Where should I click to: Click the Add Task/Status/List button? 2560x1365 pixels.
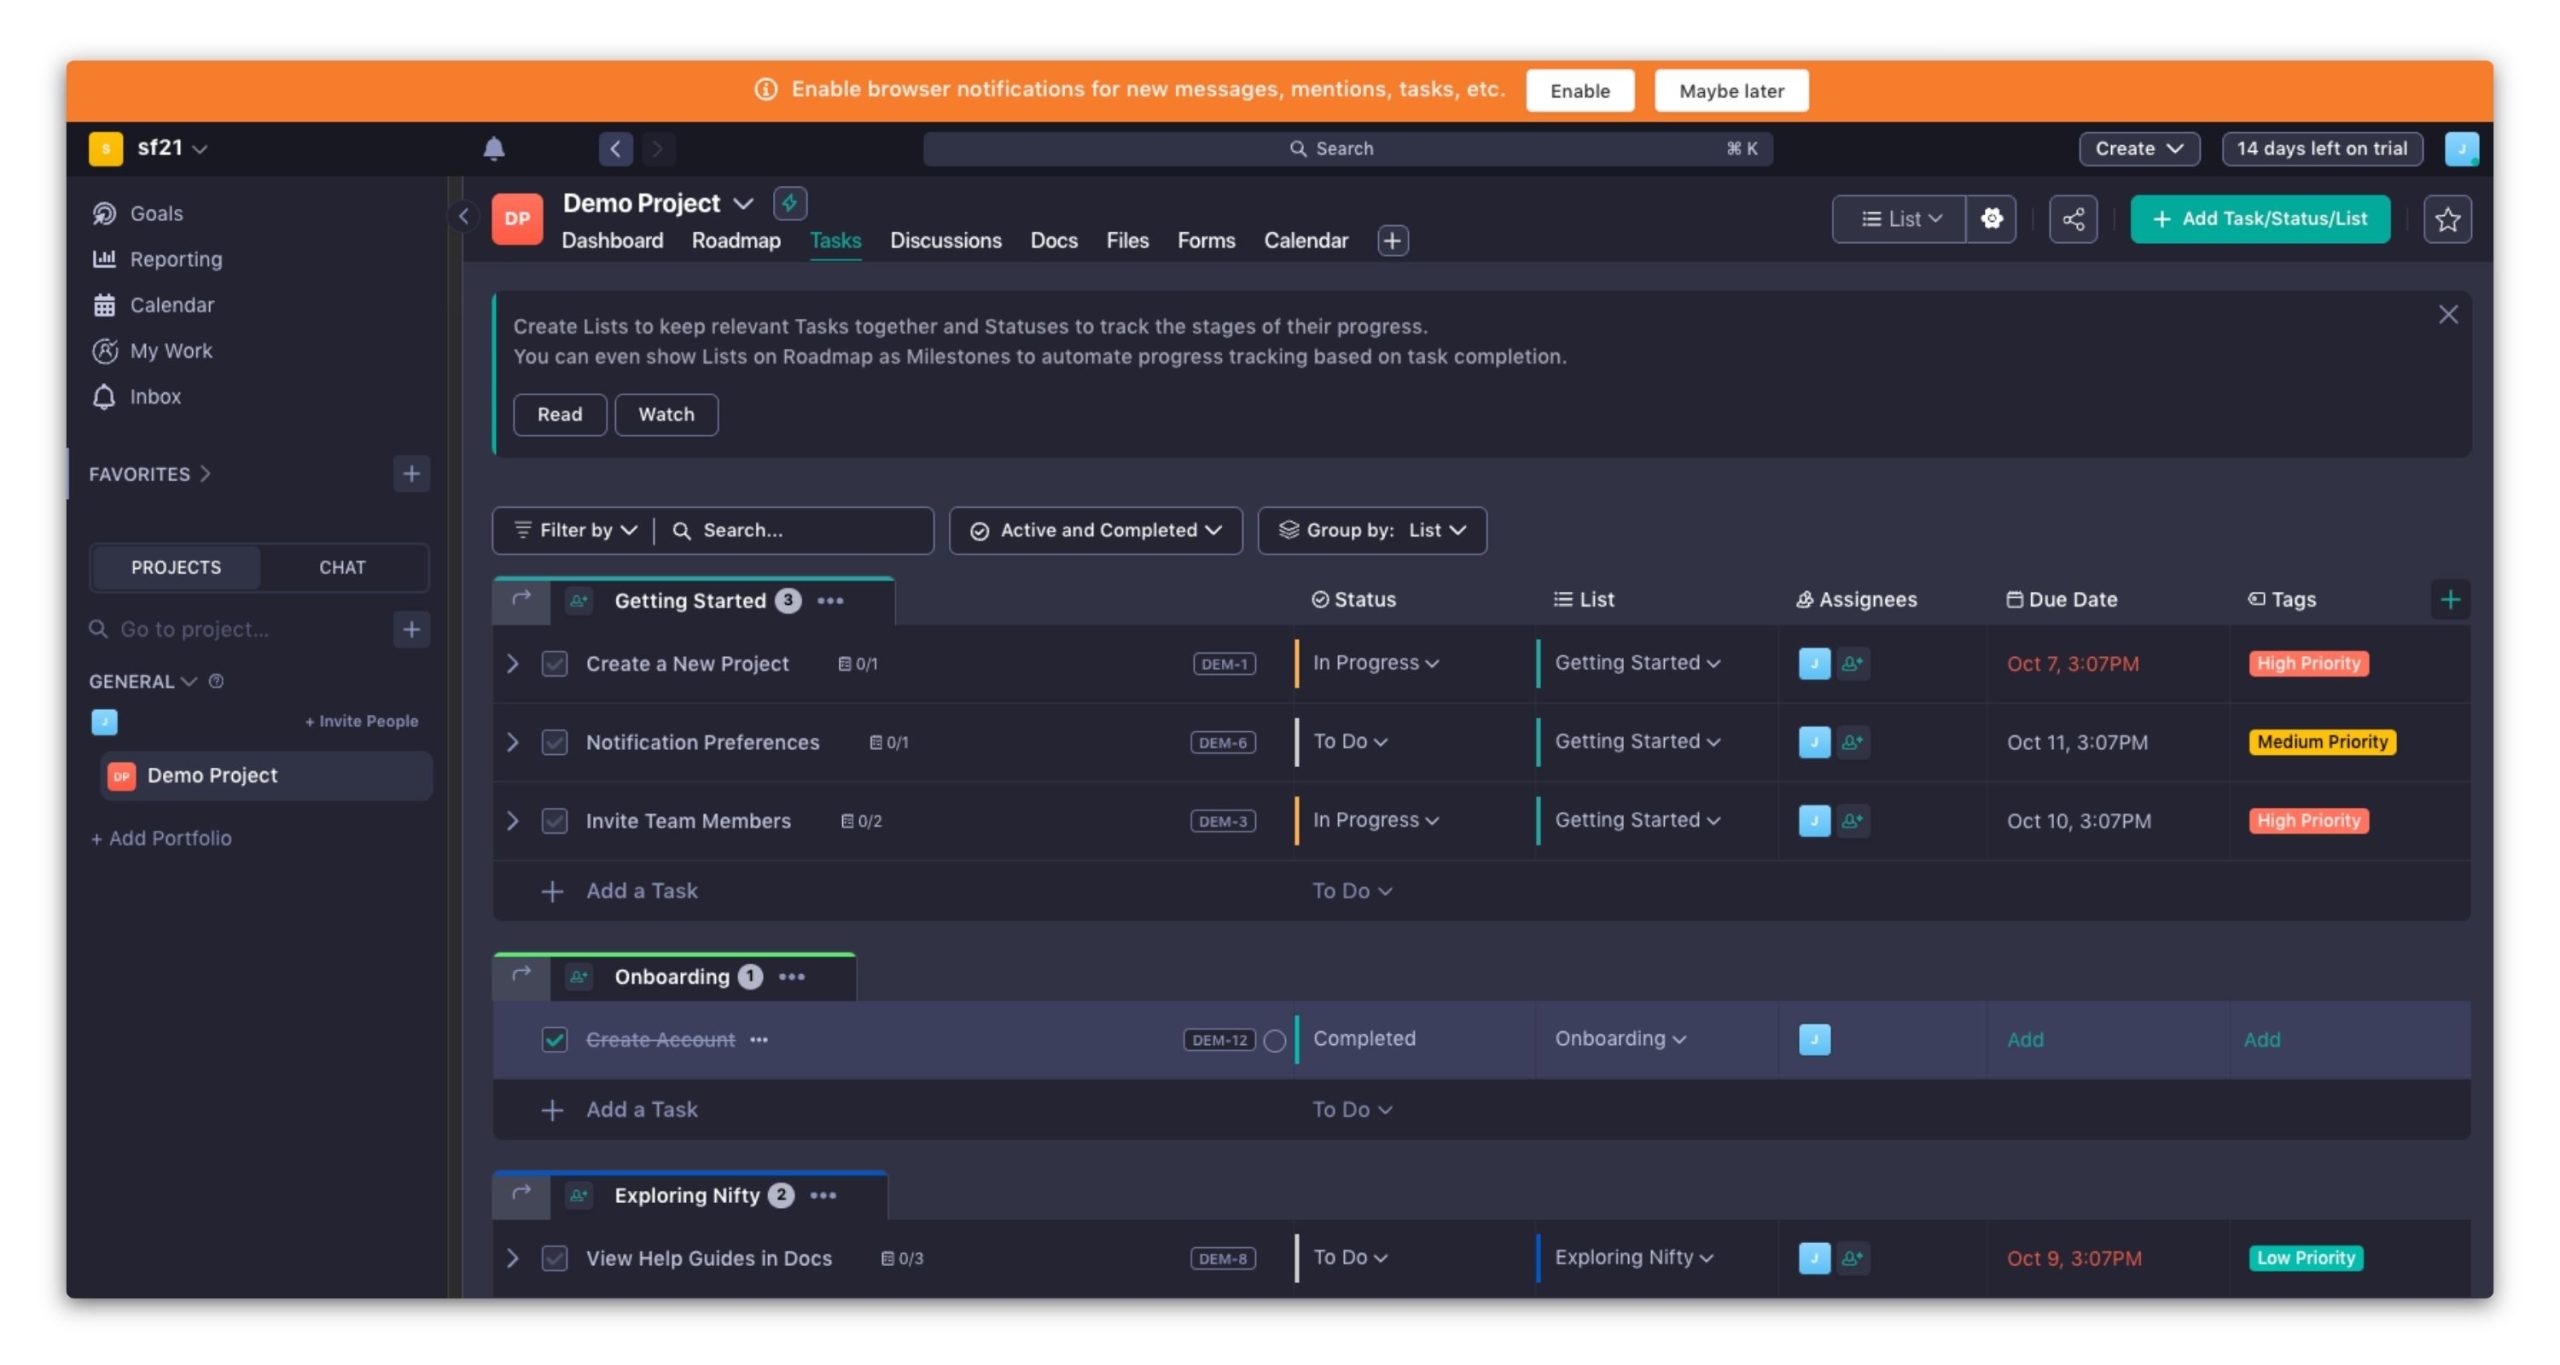click(2259, 219)
